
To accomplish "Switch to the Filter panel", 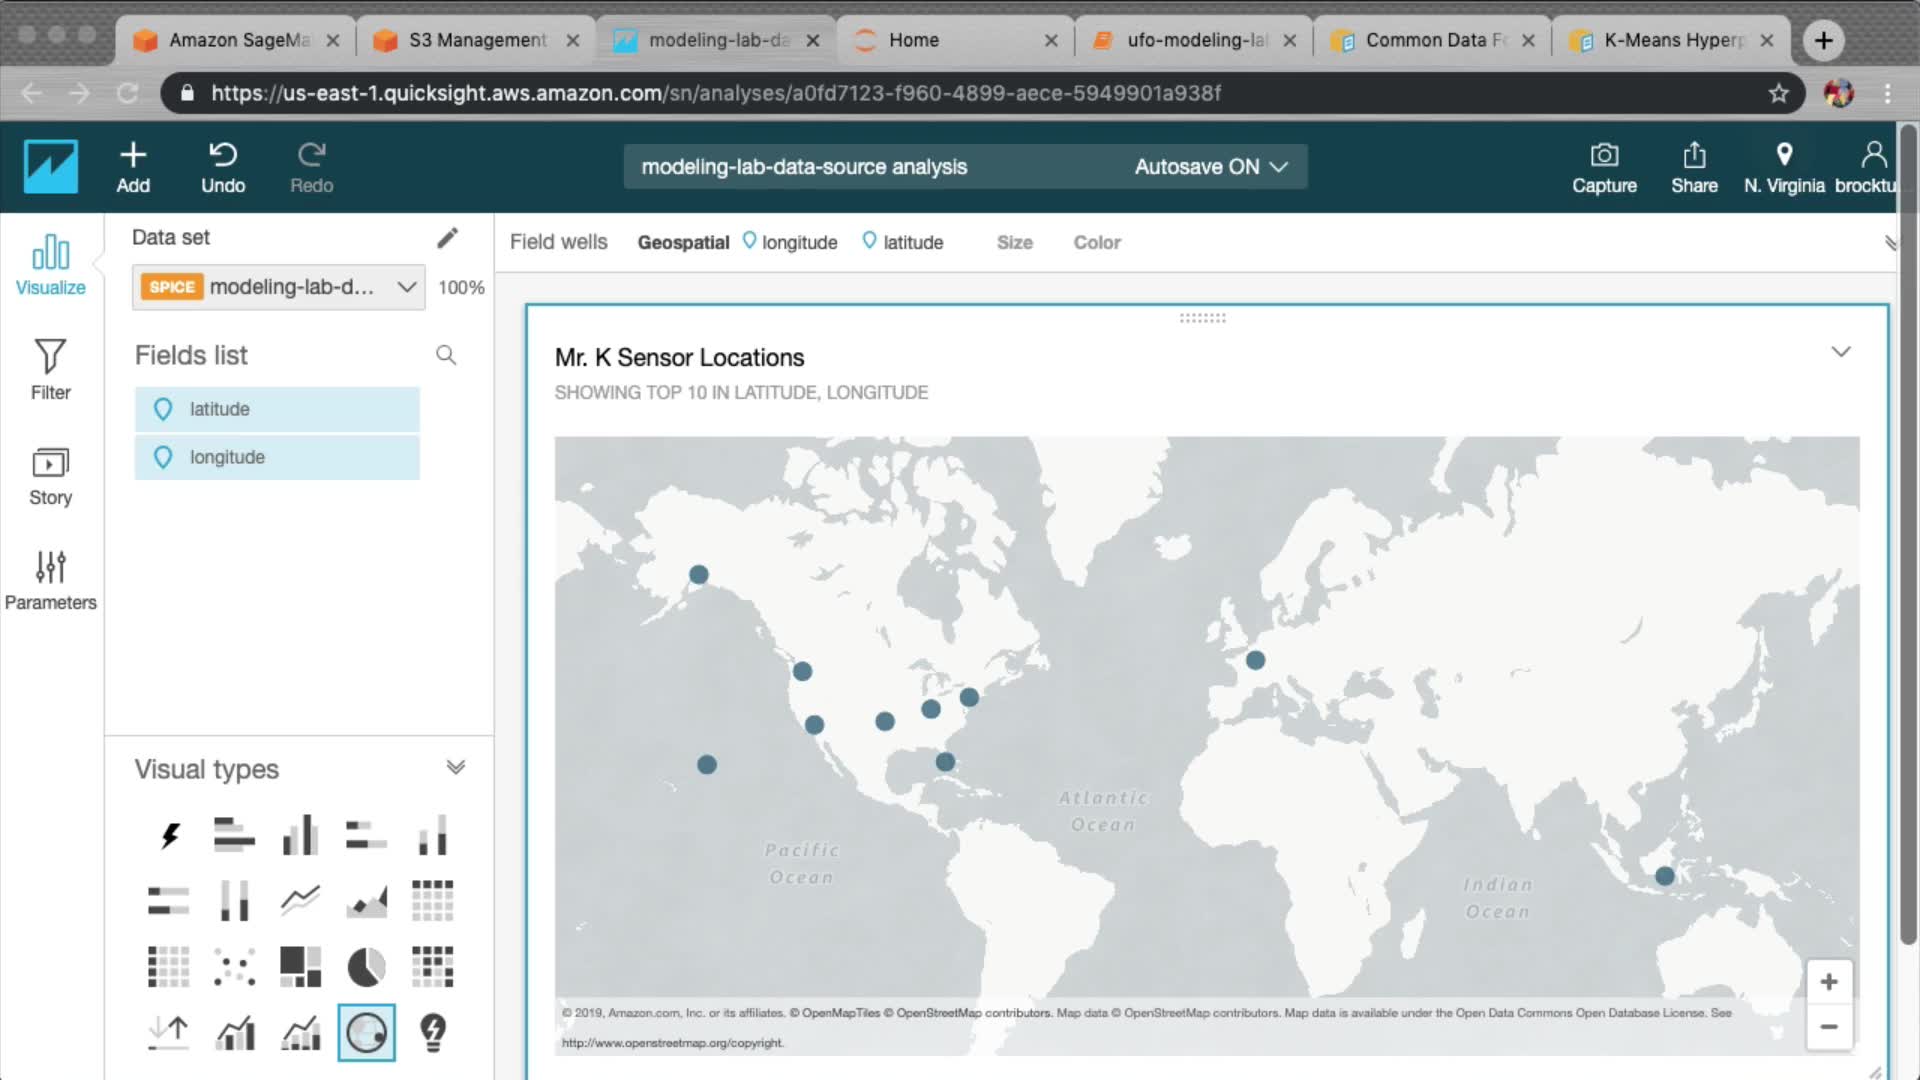I will pos(50,369).
